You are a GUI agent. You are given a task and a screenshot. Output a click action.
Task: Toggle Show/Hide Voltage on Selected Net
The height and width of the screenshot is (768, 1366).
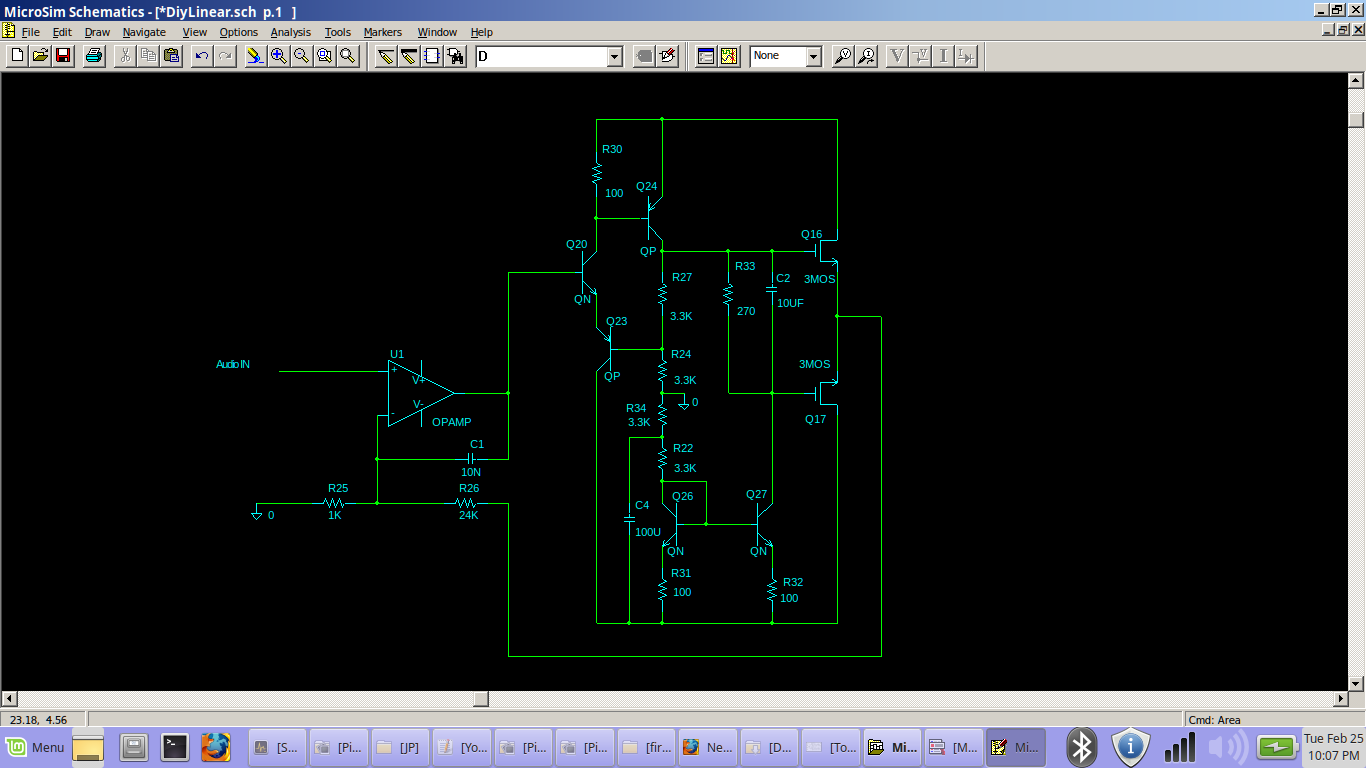click(920, 56)
